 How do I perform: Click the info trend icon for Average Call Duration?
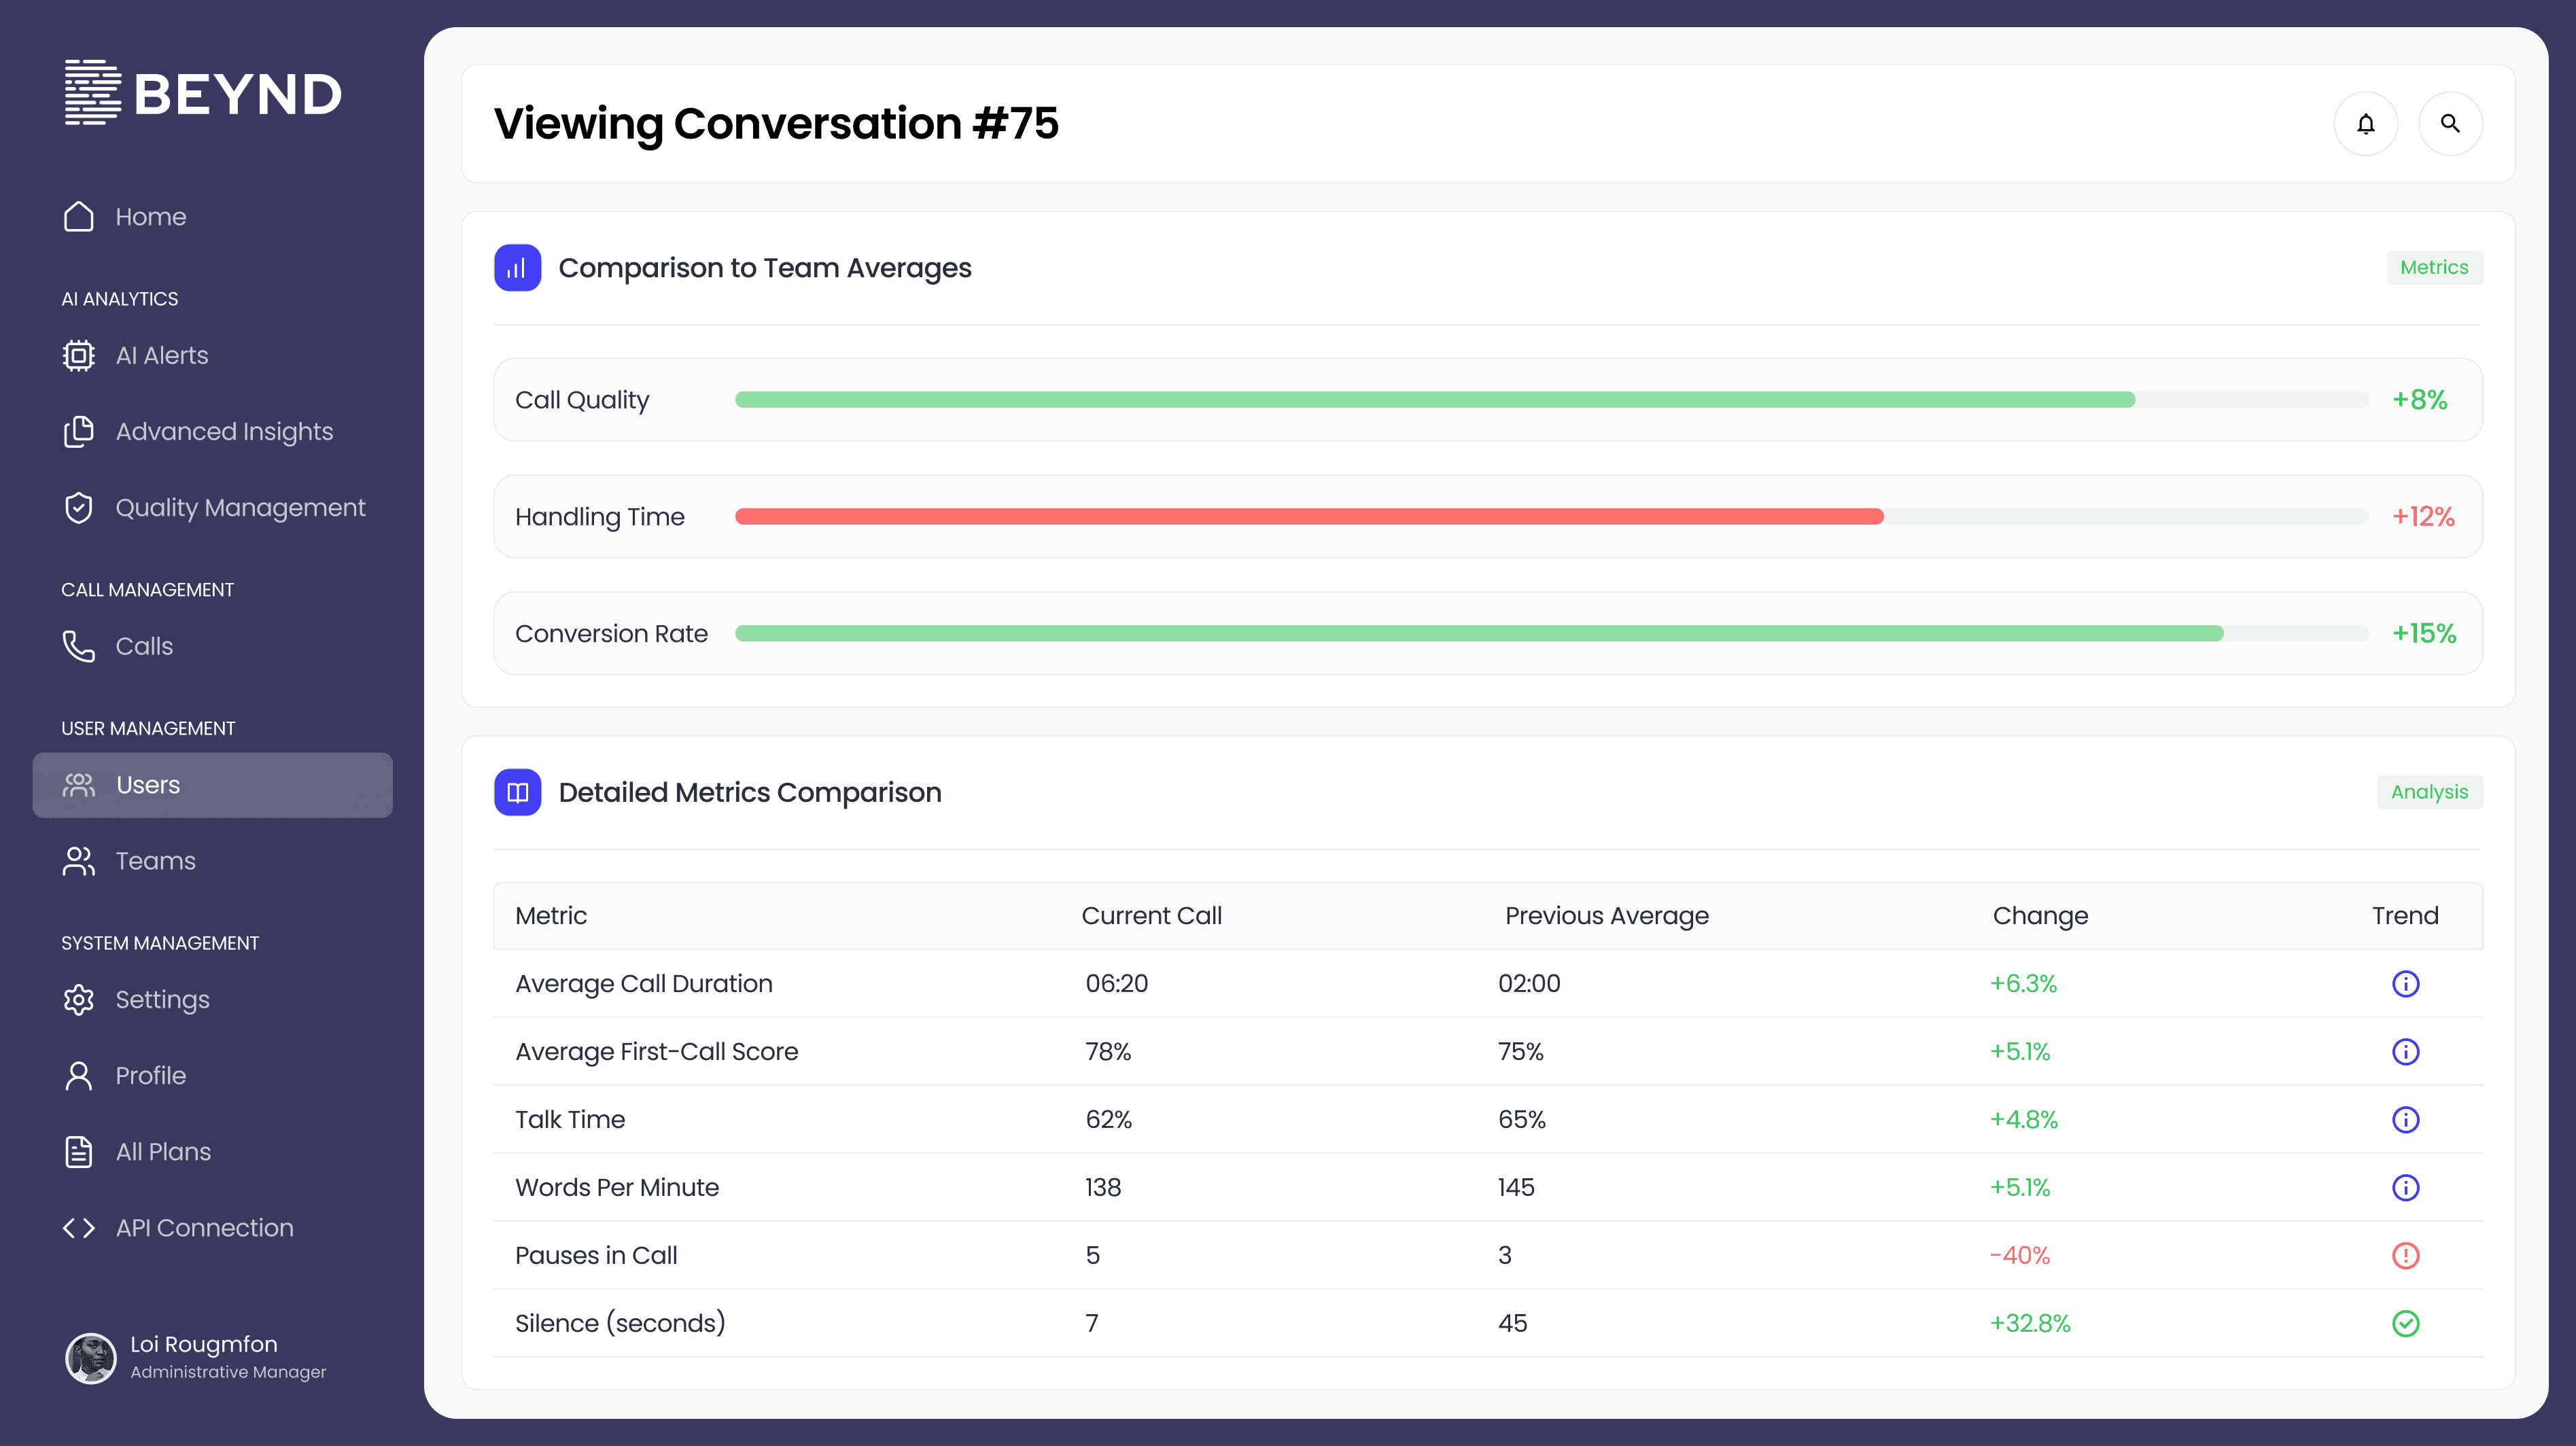click(x=2405, y=984)
